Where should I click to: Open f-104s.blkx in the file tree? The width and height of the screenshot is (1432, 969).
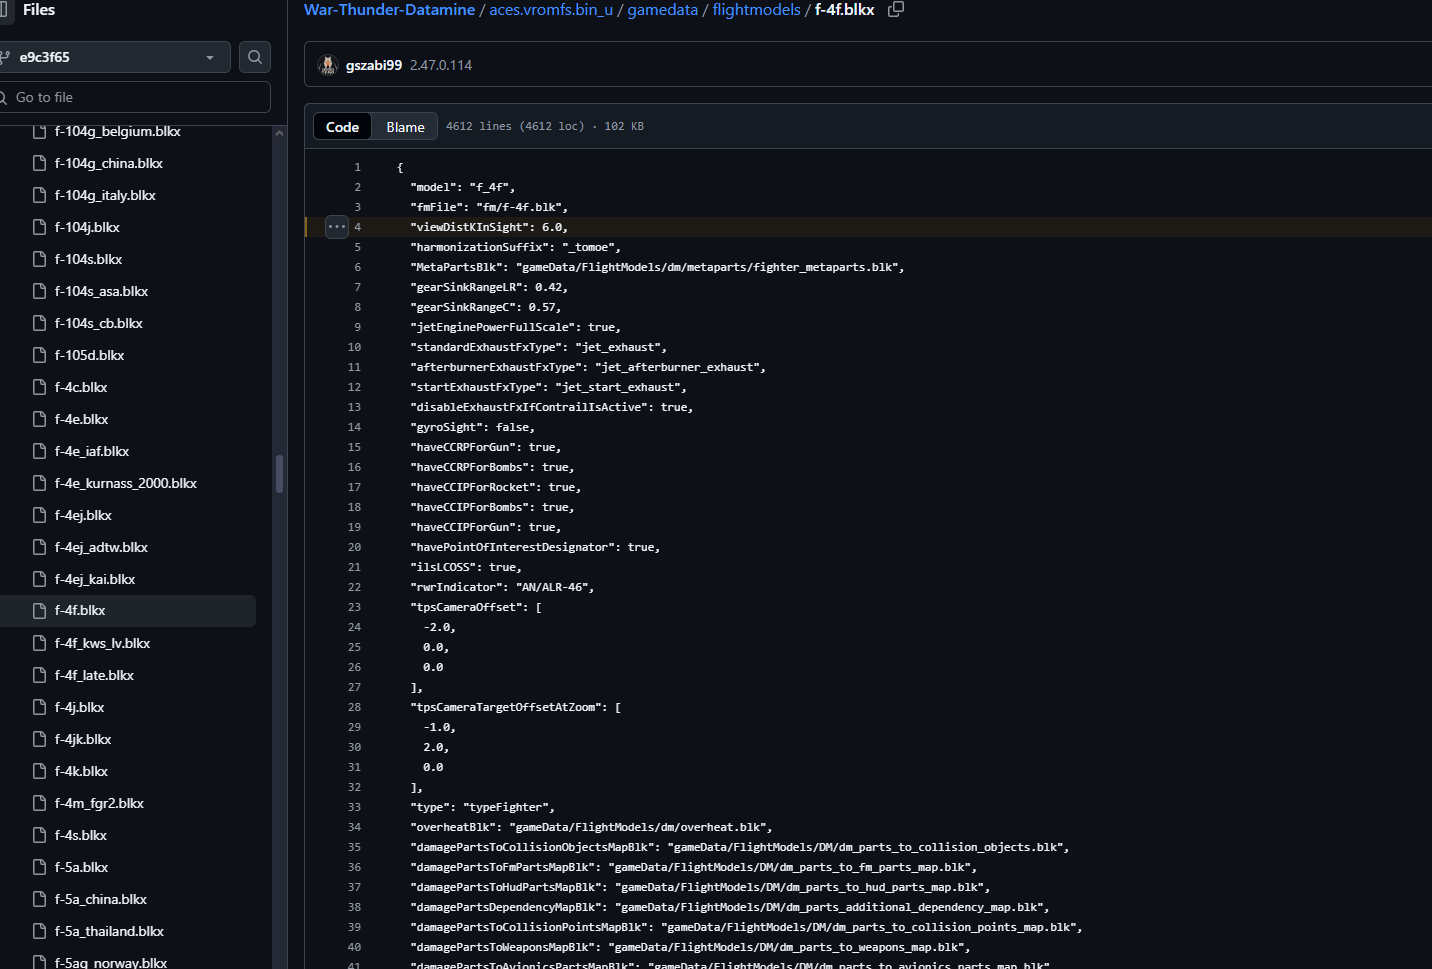pyautogui.click(x=88, y=259)
